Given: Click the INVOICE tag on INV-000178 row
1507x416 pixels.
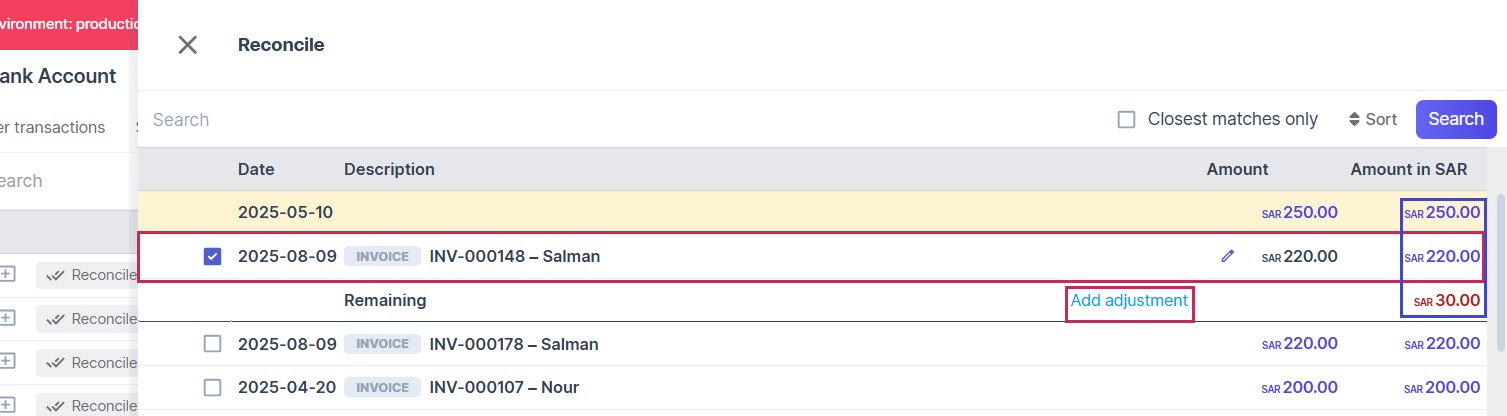Looking at the screenshot, I should tap(381, 344).
